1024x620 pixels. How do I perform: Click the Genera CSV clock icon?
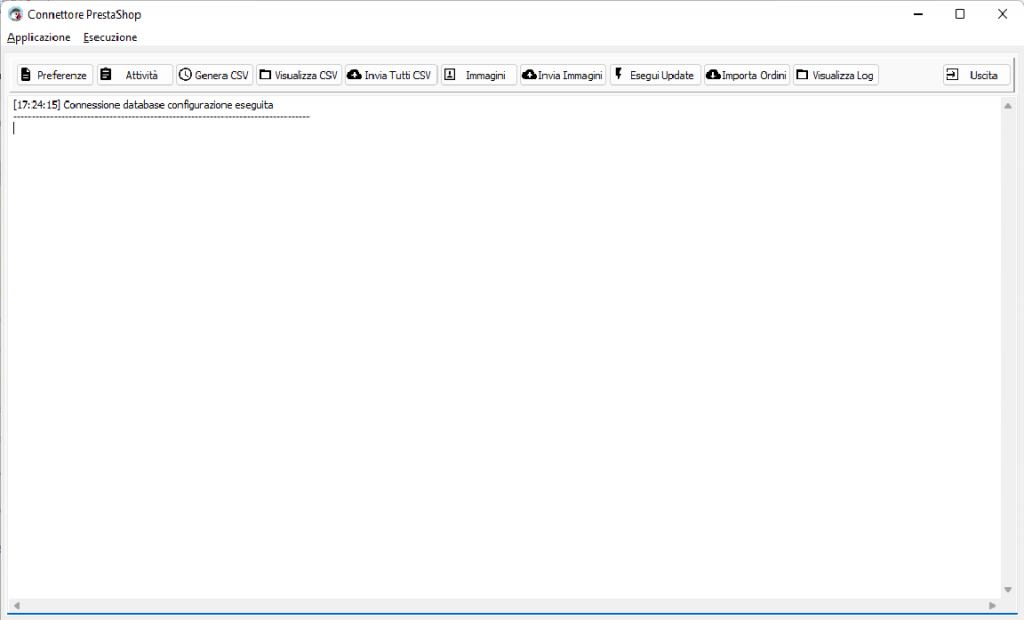pyautogui.click(x=185, y=74)
